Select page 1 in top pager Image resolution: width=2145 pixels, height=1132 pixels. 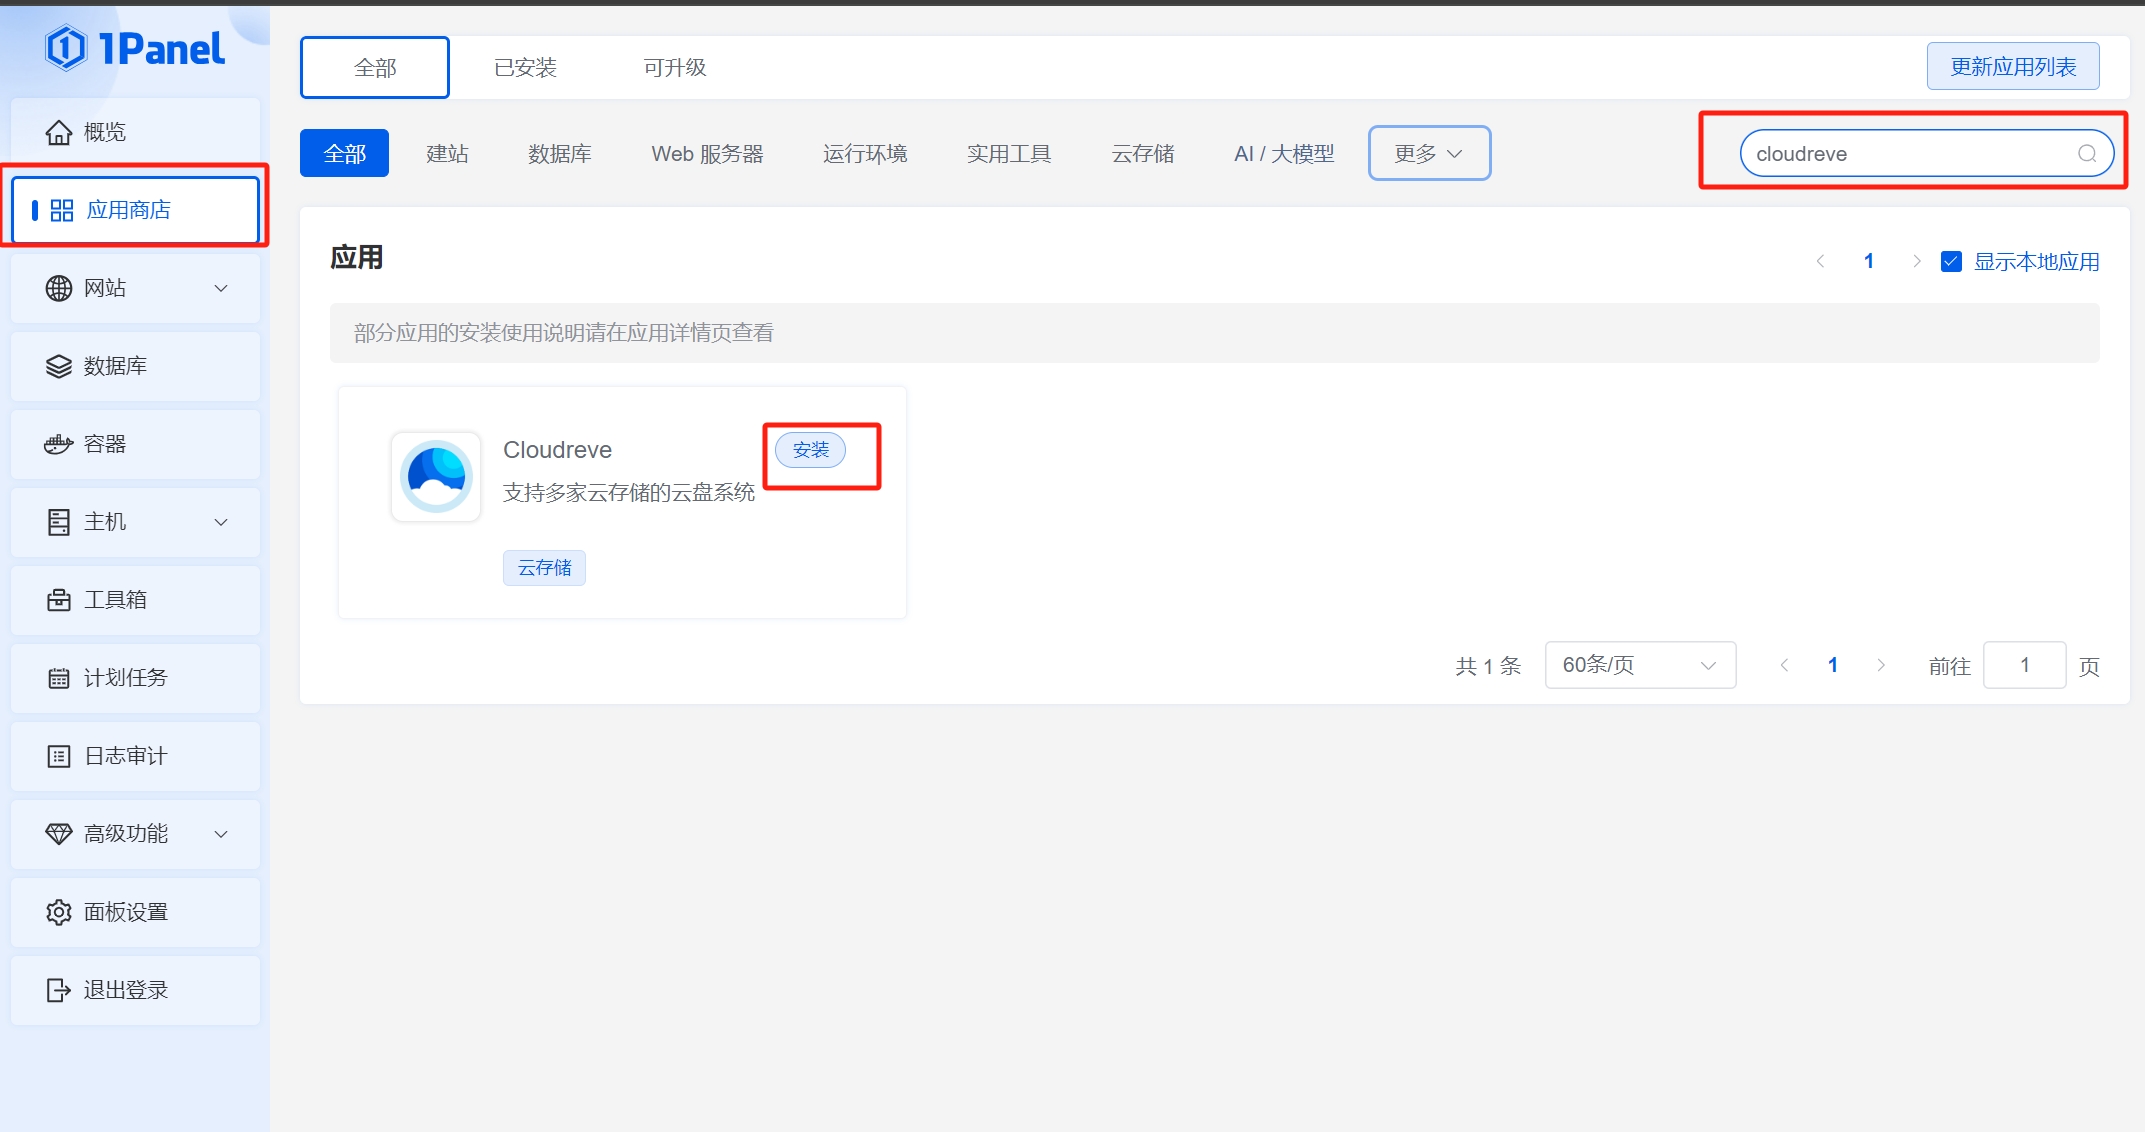coord(1868,261)
